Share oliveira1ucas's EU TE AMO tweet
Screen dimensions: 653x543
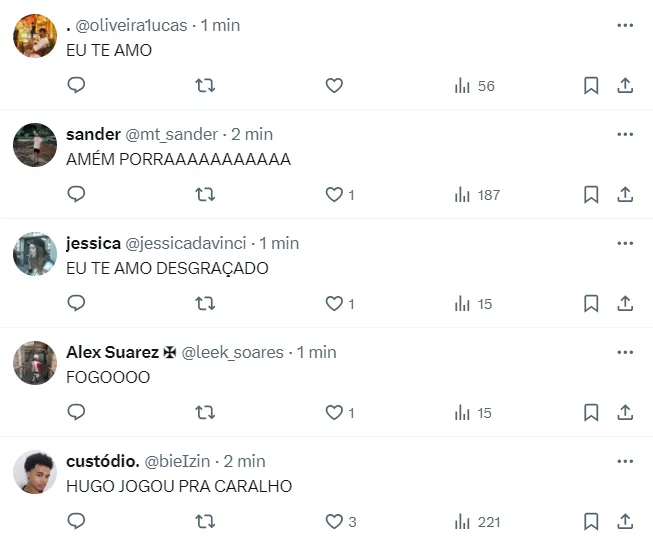(x=625, y=86)
